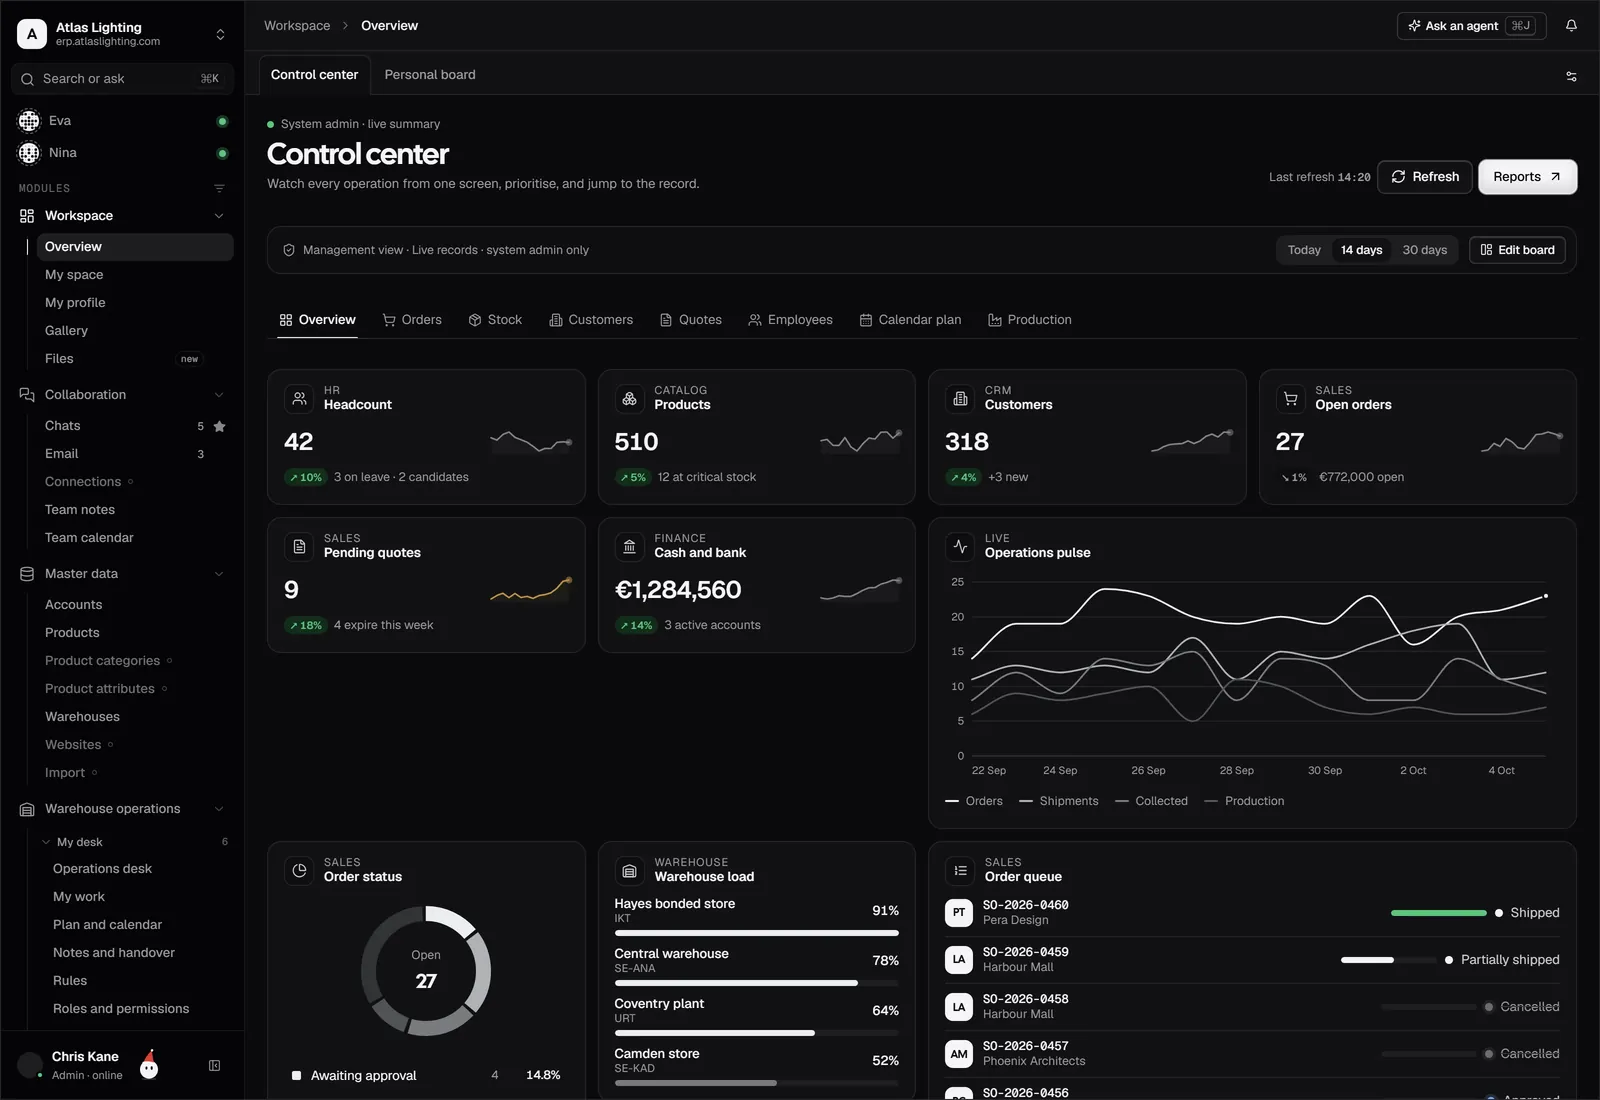Switch to the Personal board tab
1600x1100 pixels.
[x=430, y=75]
